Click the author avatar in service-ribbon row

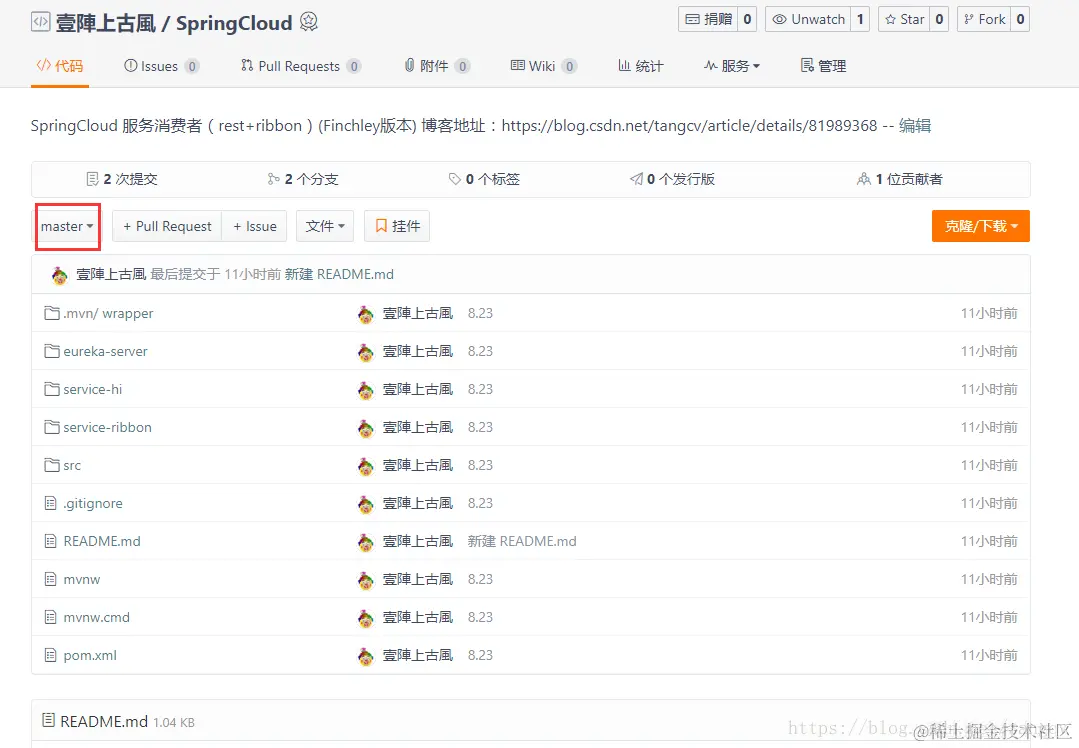pyautogui.click(x=365, y=429)
